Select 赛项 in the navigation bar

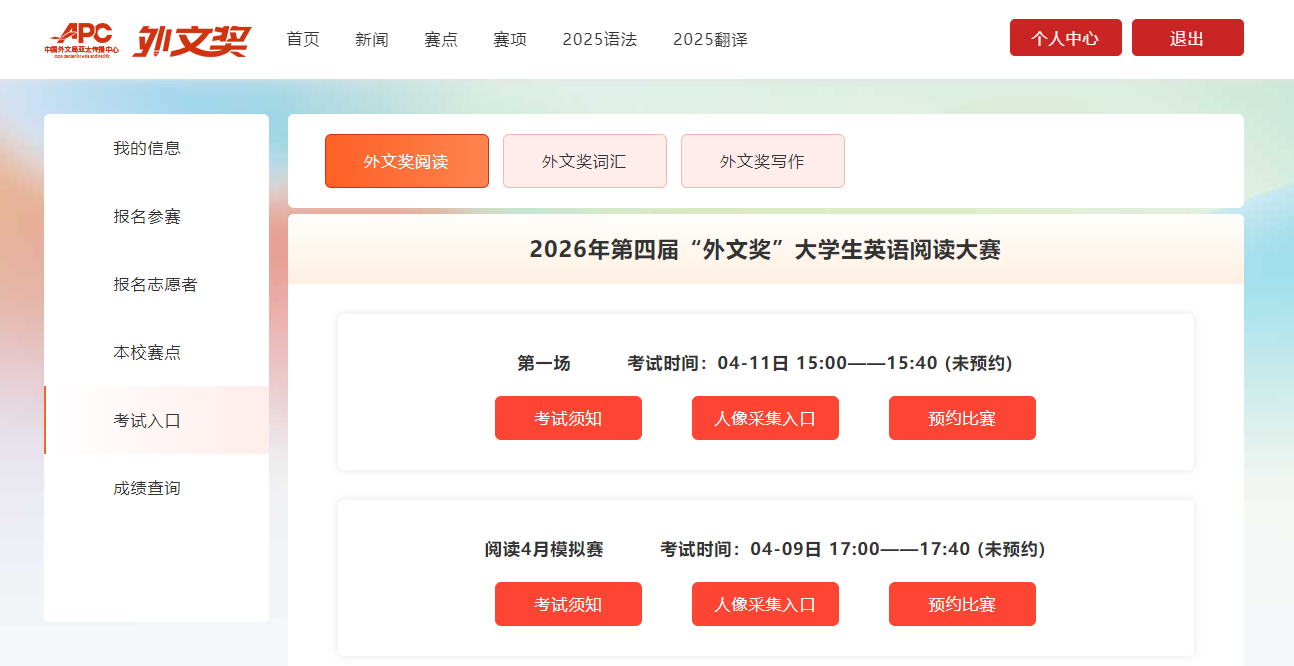[510, 39]
